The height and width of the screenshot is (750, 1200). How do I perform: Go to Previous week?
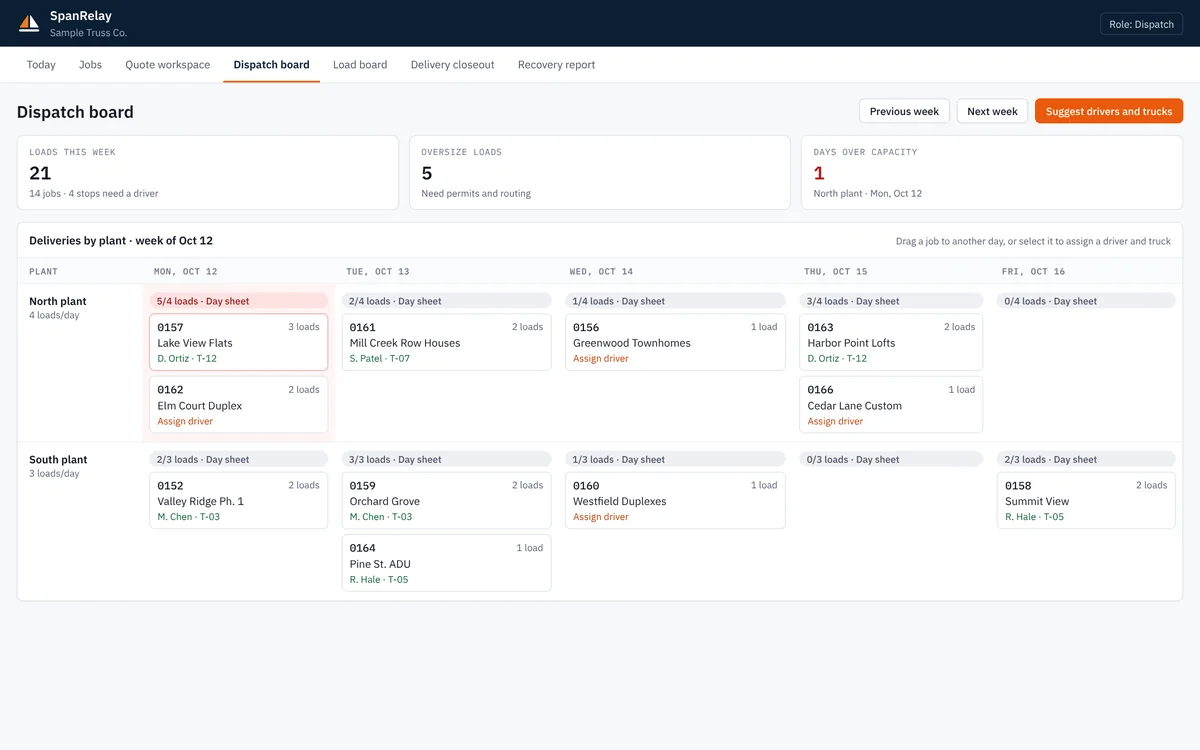click(904, 111)
